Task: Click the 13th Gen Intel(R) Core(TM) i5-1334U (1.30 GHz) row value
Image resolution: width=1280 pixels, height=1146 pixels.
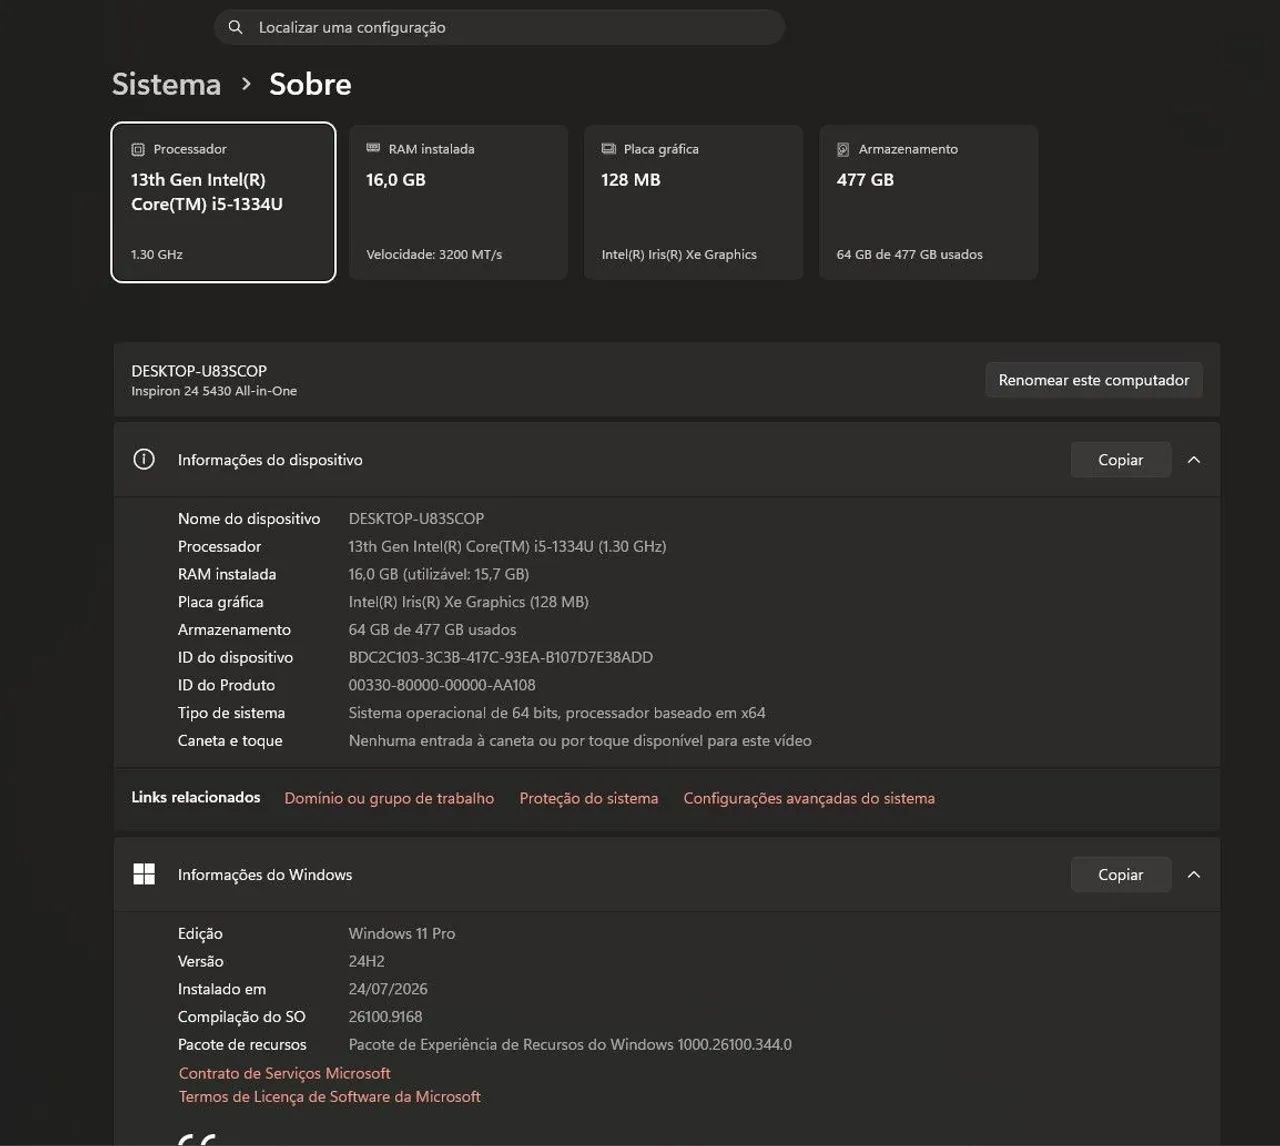Action: tap(507, 547)
